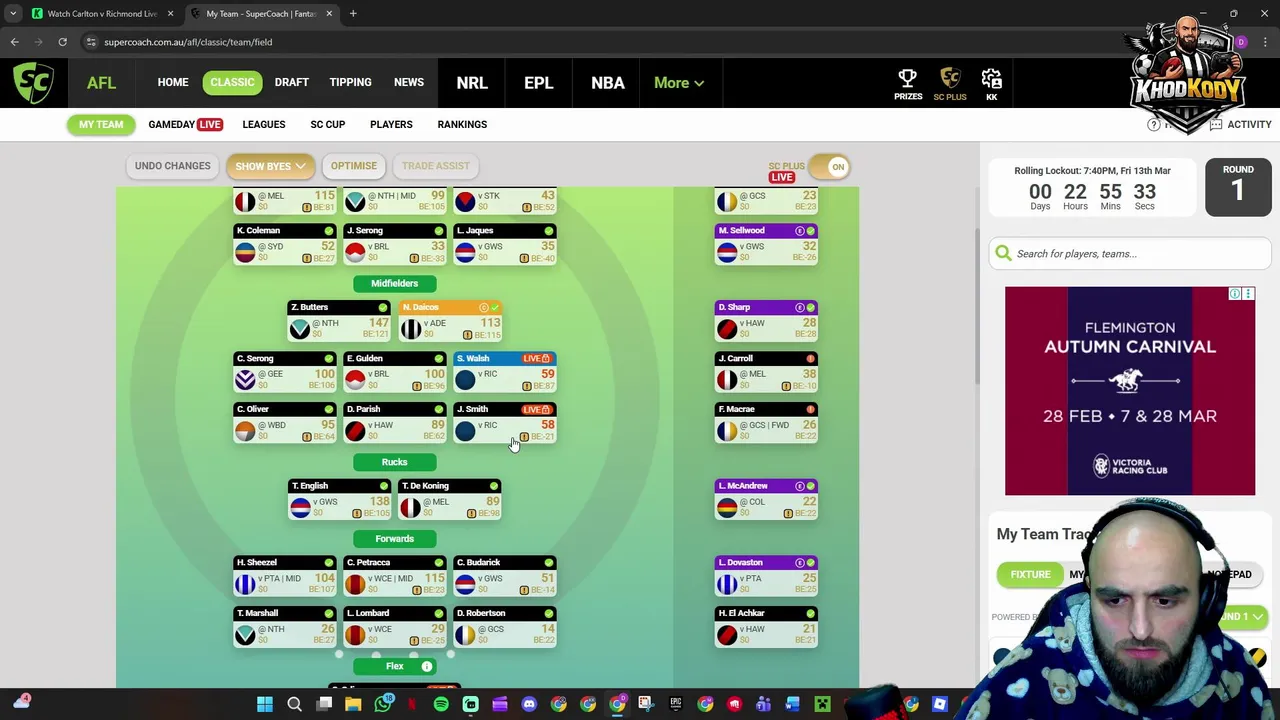Click S. Walsh LIVE lock badge
Screen dimensions: 1280x720
point(536,358)
